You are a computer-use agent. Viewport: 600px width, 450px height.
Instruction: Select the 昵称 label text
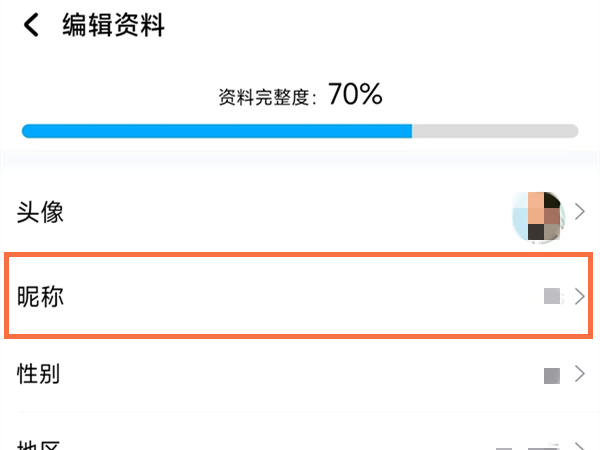click(41, 295)
